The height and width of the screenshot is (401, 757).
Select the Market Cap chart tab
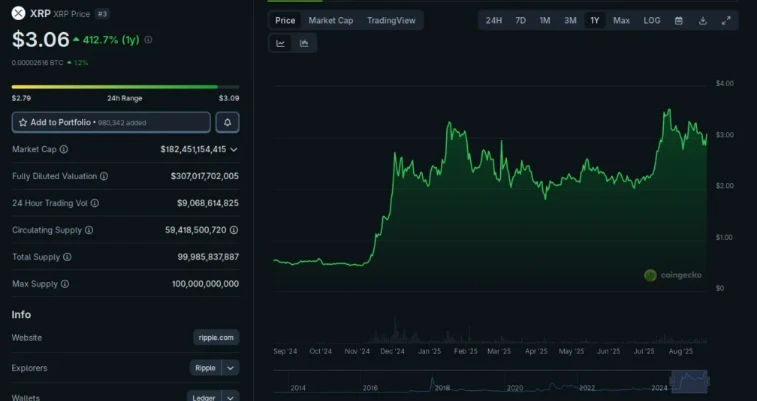pyautogui.click(x=331, y=21)
